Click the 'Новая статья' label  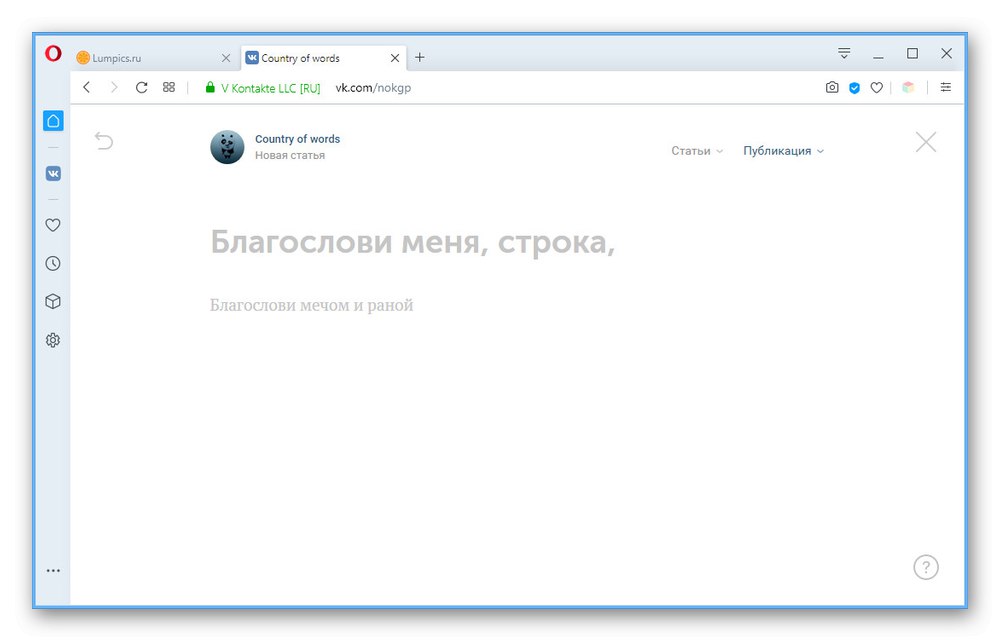tap(290, 156)
